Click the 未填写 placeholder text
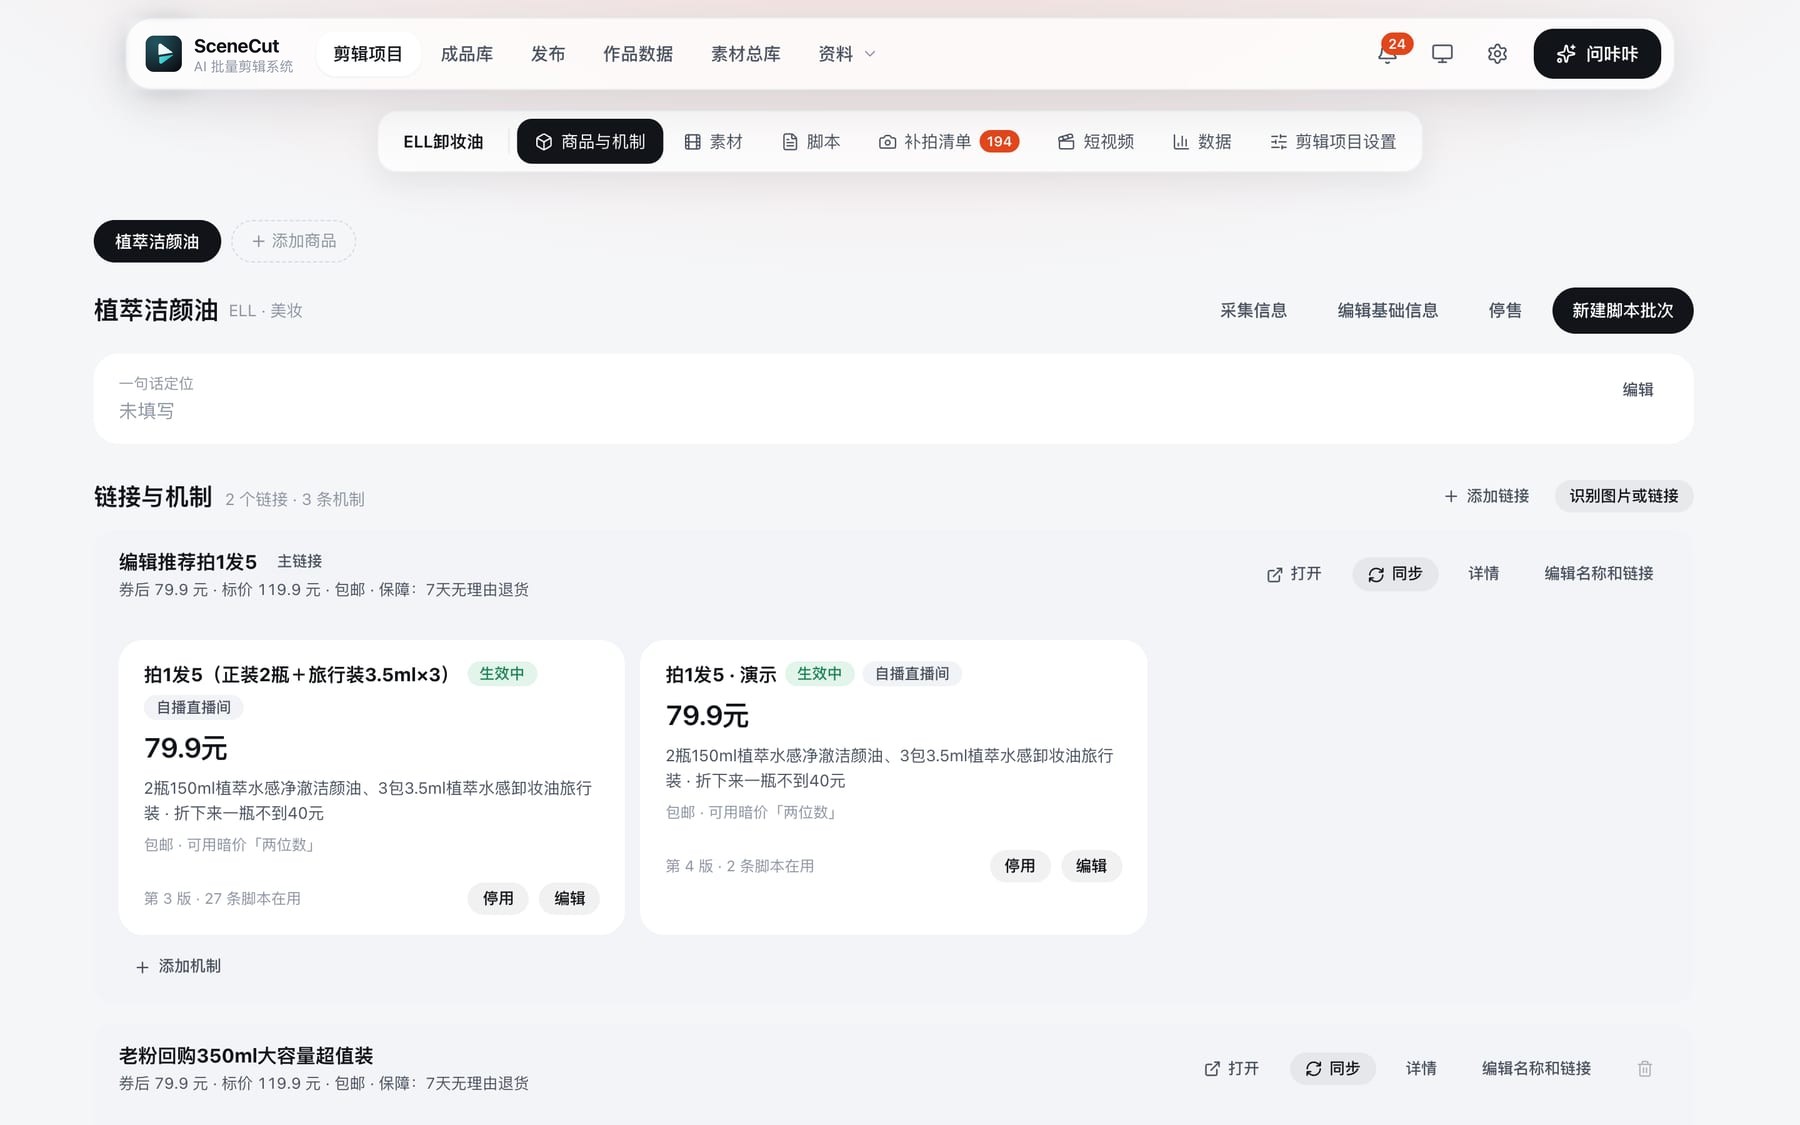This screenshot has width=1800, height=1125. tap(147, 412)
